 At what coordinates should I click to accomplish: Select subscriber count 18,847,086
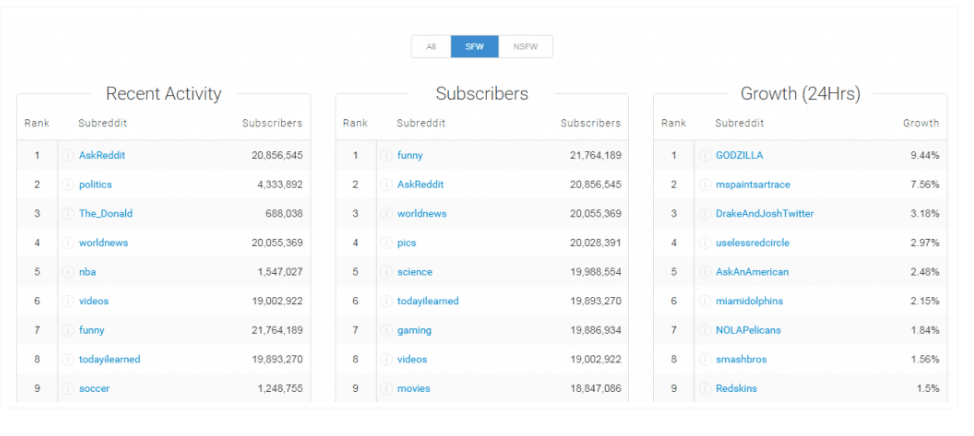596,389
